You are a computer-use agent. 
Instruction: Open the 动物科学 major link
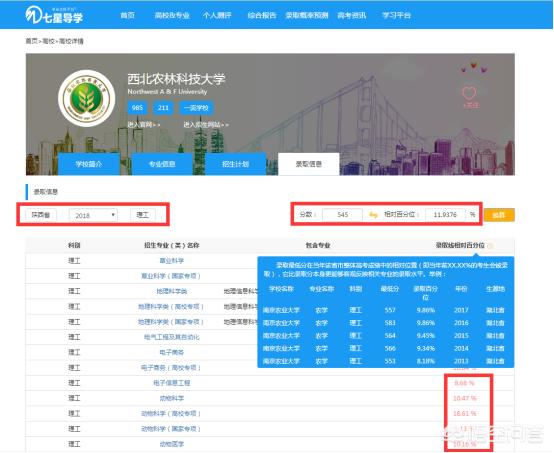172,398
